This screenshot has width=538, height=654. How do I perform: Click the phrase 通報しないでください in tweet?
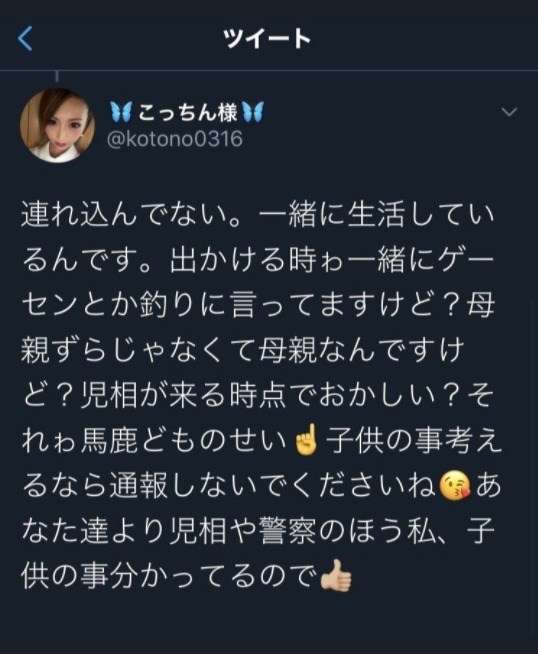pos(258,486)
